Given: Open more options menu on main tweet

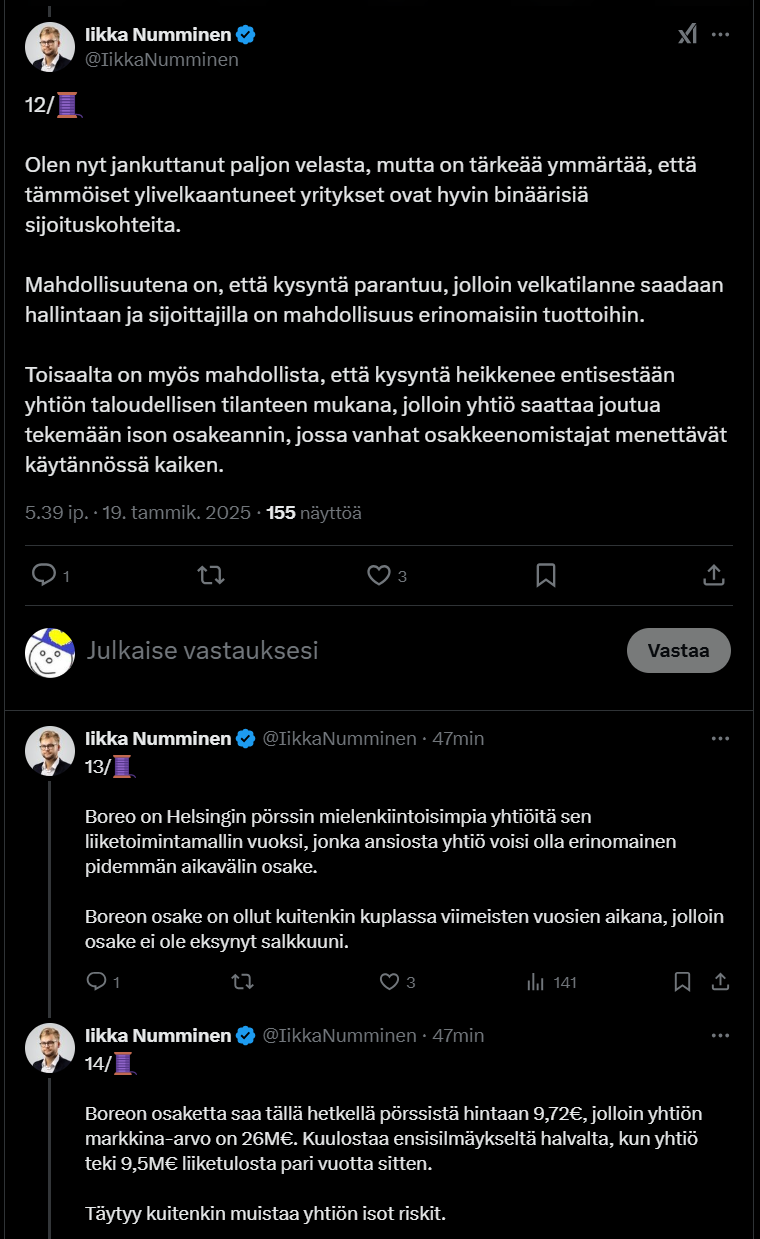Looking at the screenshot, I should [720, 34].
